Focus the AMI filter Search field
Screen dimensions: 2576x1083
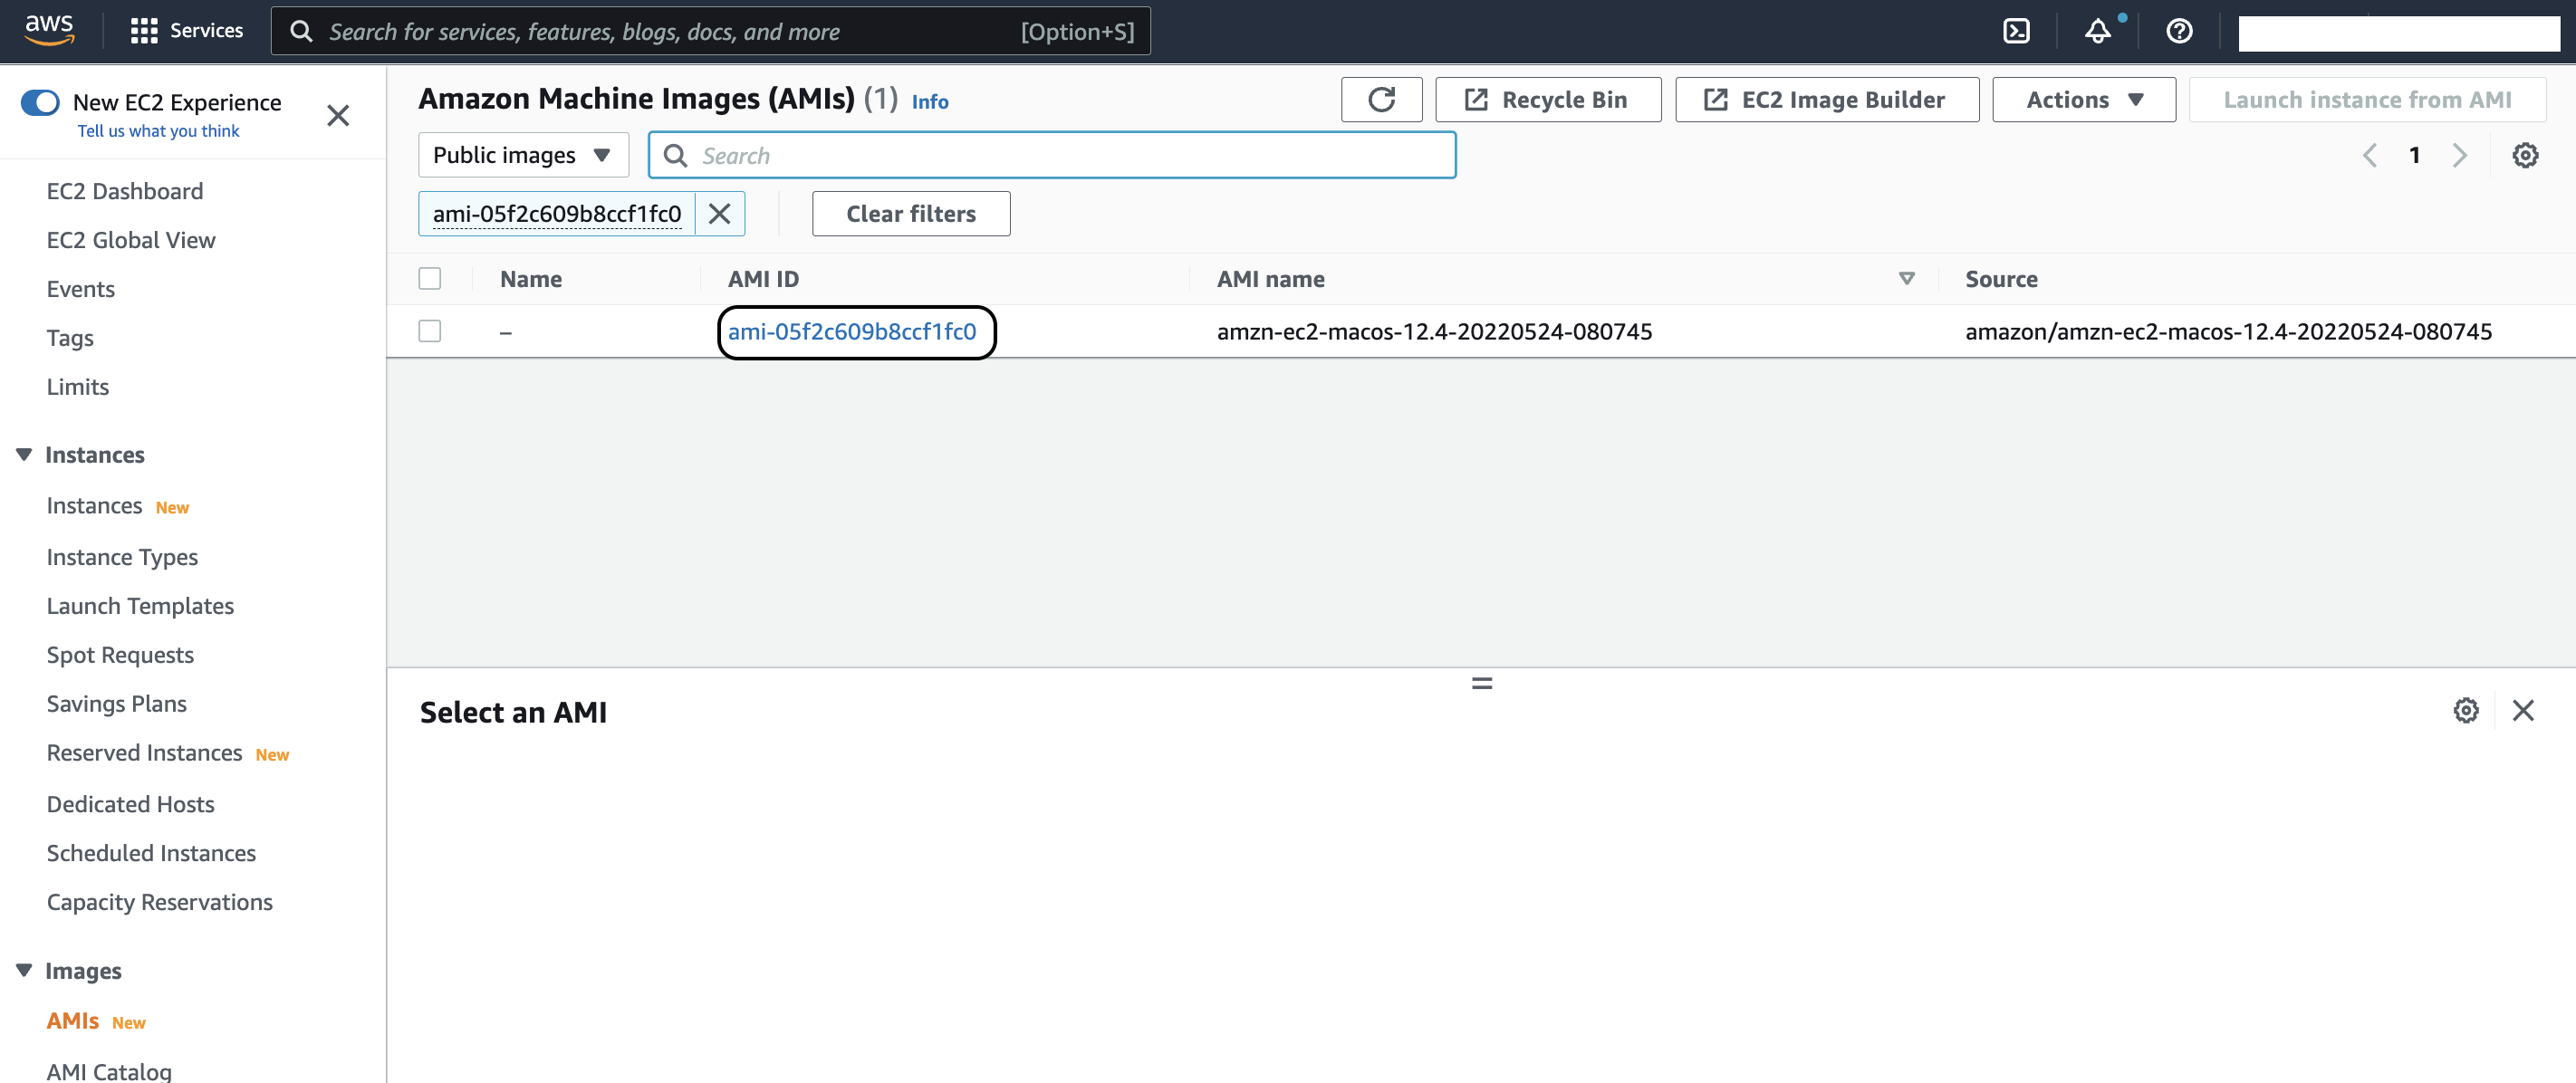click(1052, 155)
